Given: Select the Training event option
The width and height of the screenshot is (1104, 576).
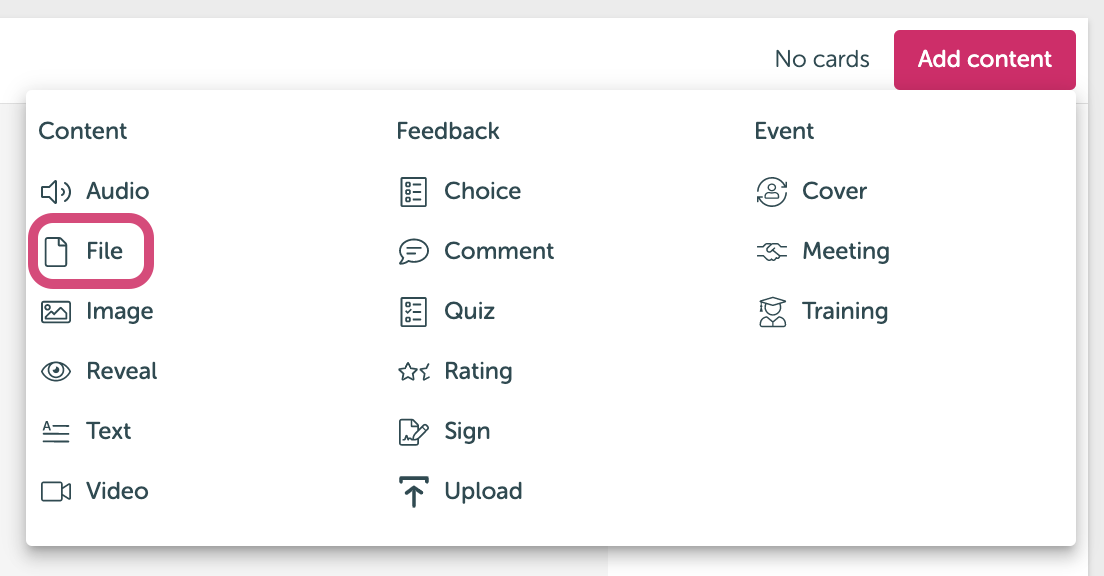Looking at the screenshot, I should (822, 311).
